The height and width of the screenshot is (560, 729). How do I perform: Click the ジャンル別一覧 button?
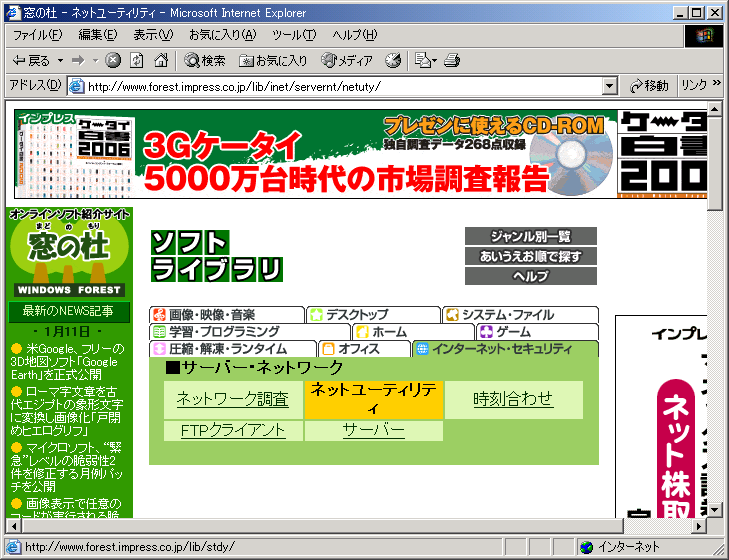tap(530, 236)
